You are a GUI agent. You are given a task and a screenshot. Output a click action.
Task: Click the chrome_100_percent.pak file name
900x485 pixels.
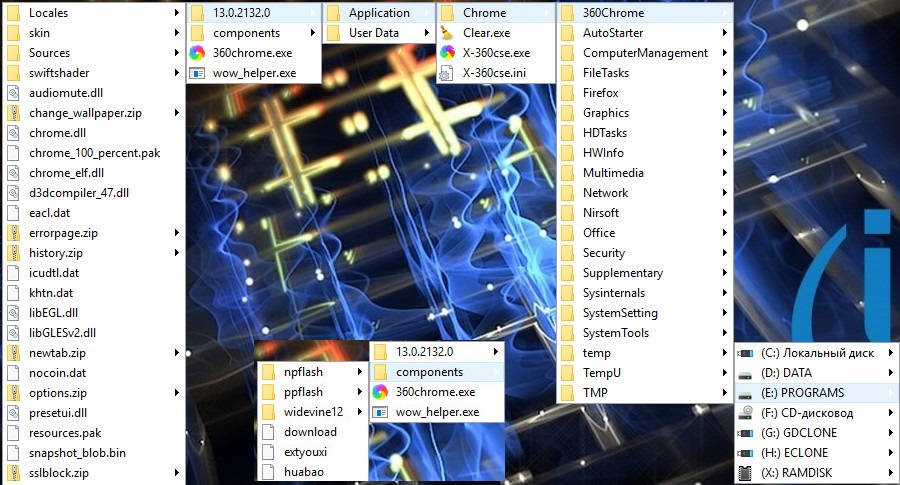click(x=95, y=153)
